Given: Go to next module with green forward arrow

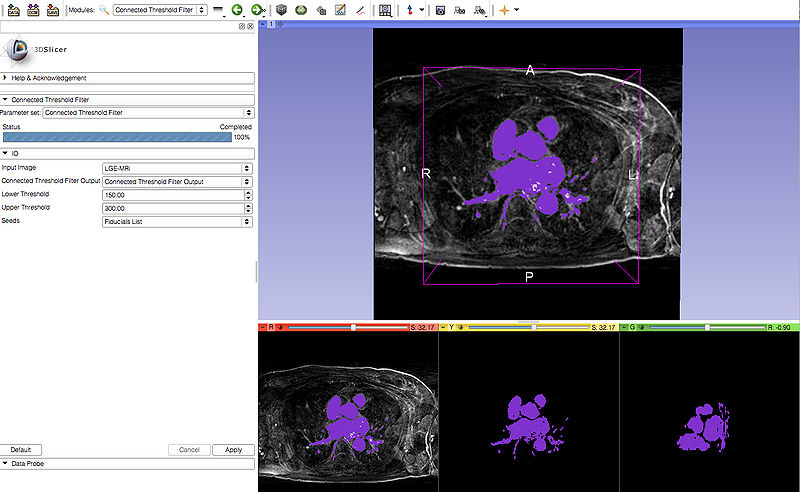Looking at the screenshot, I should pos(257,9).
